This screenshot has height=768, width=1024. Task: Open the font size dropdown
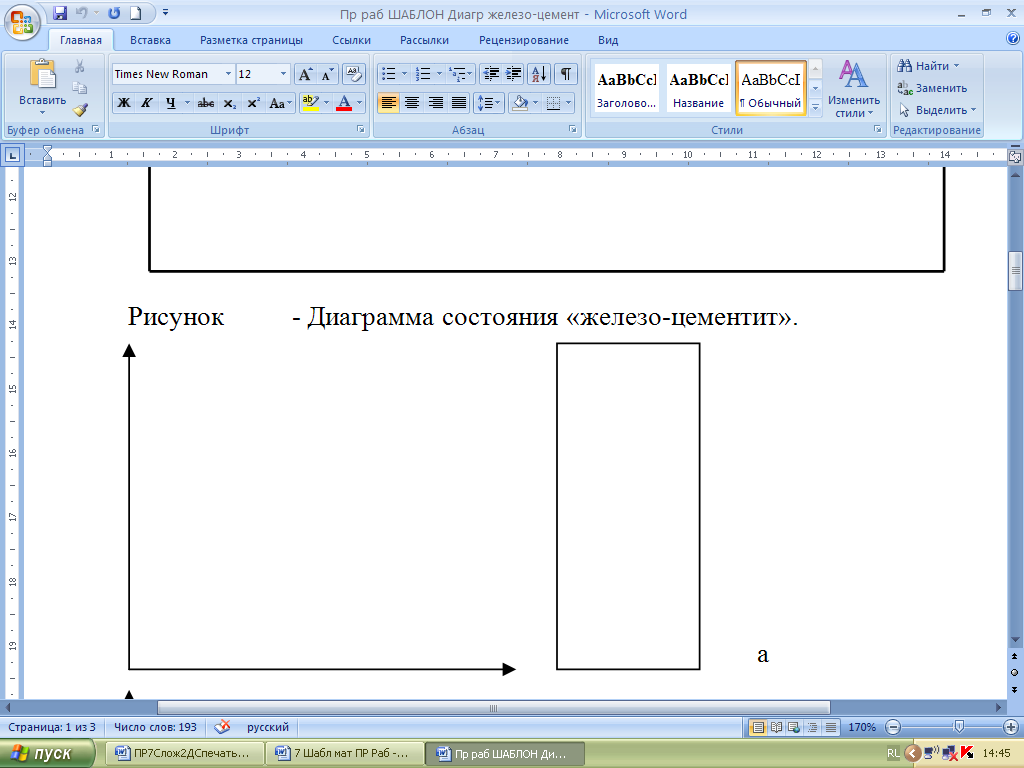point(283,74)
